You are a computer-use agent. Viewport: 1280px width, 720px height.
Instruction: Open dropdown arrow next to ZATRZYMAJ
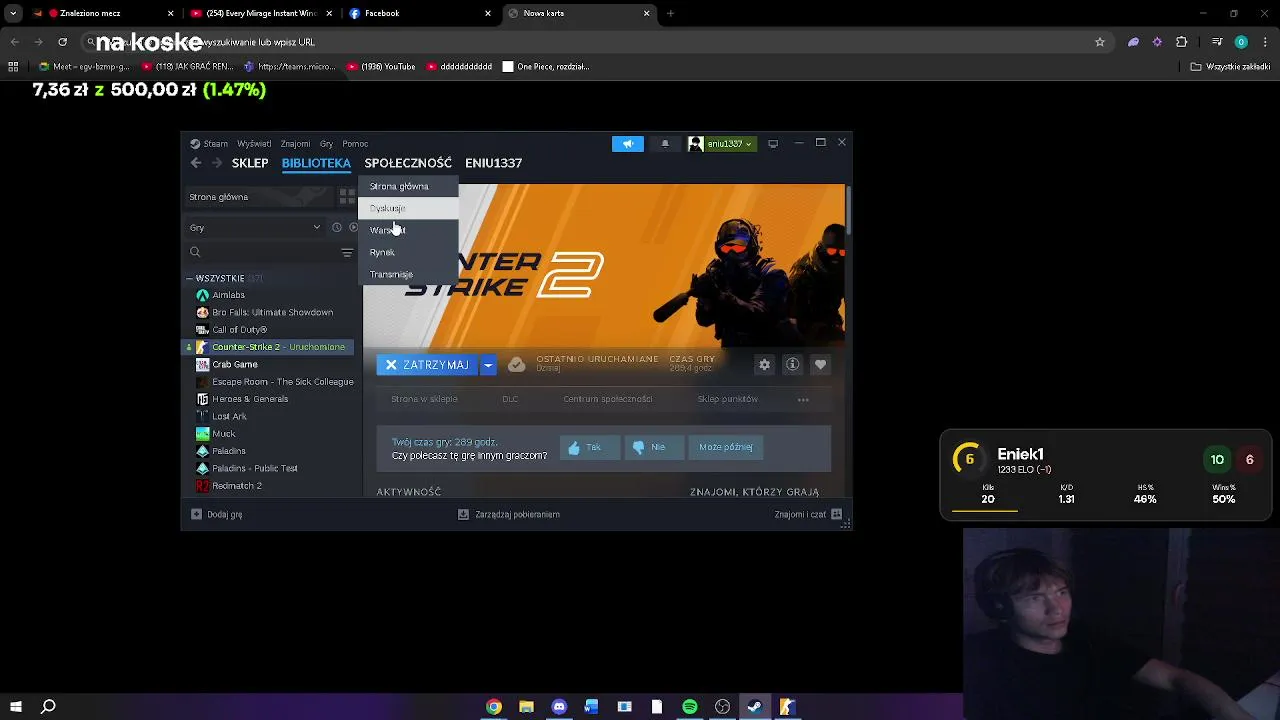point(488,365)
